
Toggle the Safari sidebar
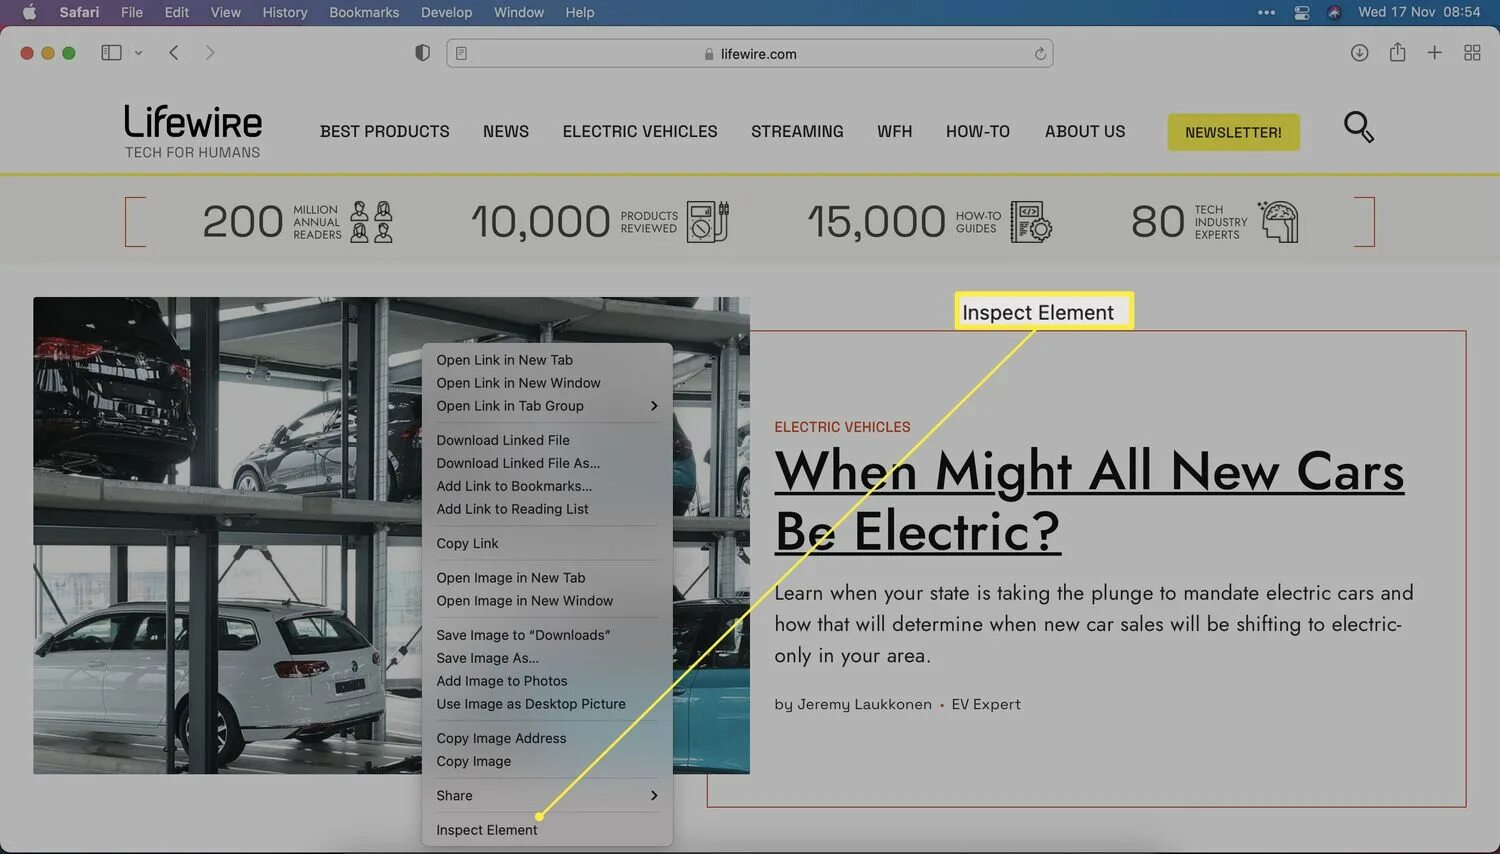[x=111, y=53]
